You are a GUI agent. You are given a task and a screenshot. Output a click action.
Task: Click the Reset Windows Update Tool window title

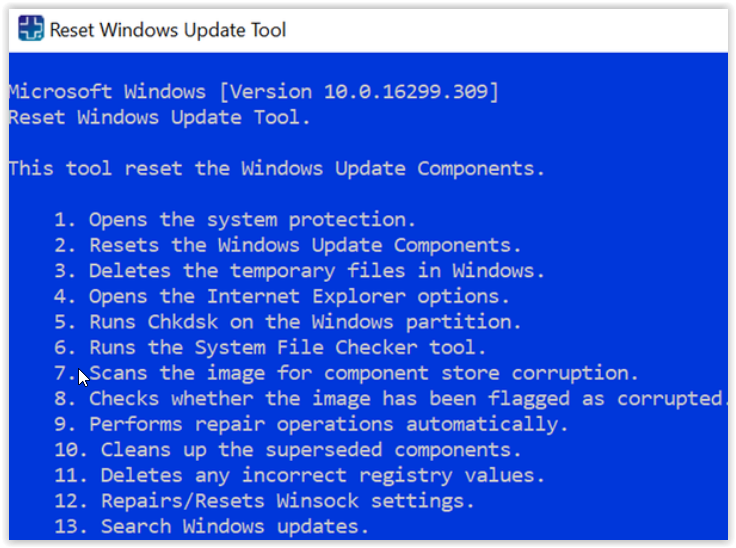(x=168, y=30)
